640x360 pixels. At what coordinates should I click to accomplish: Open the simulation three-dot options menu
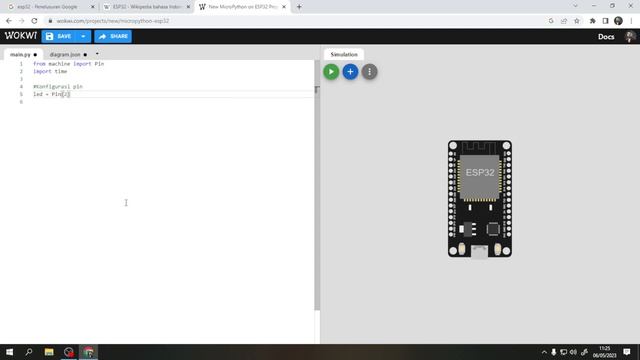[x=369, y=72]
